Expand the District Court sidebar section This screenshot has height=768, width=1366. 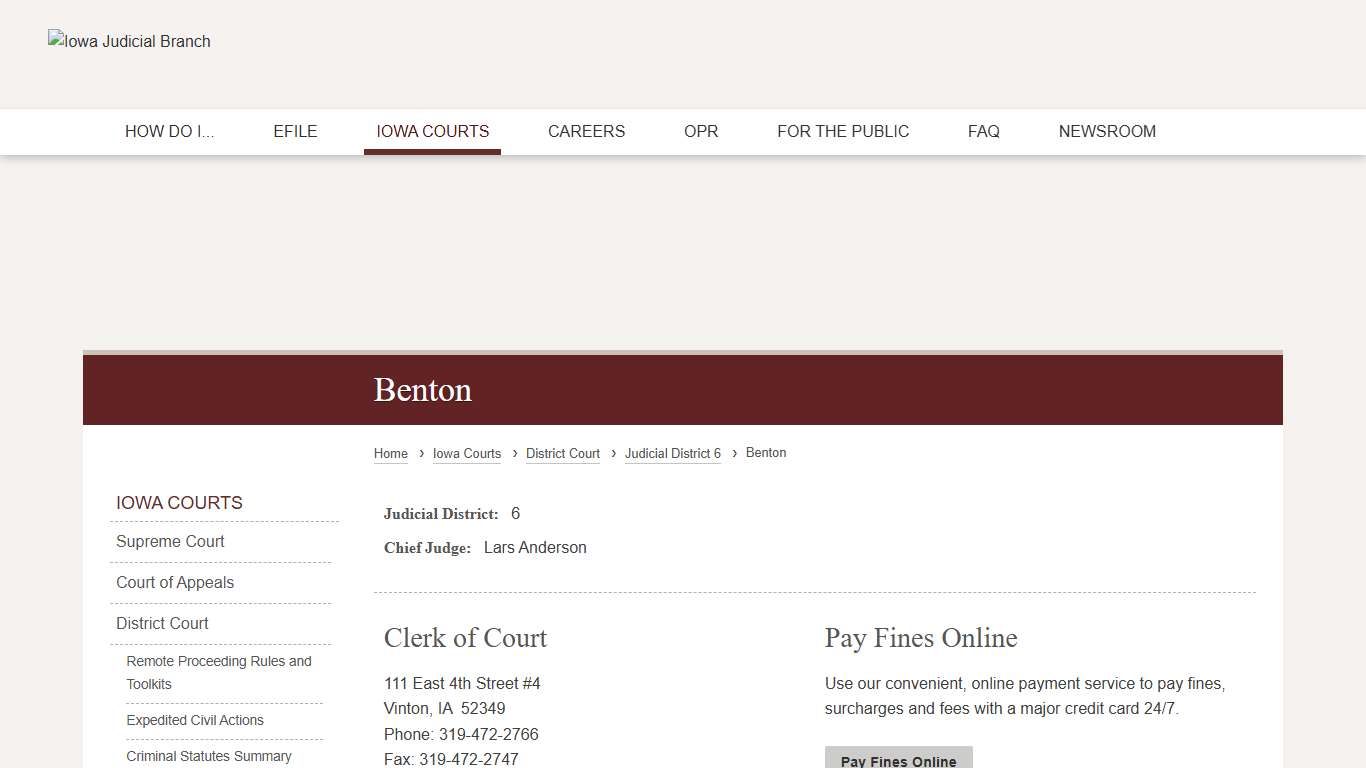click(162, 623)
